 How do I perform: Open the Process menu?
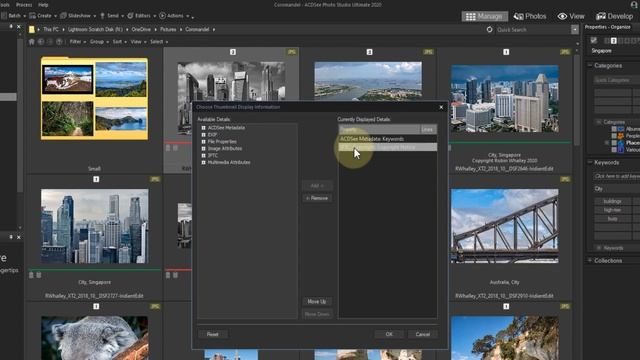[x=24, y=5]
